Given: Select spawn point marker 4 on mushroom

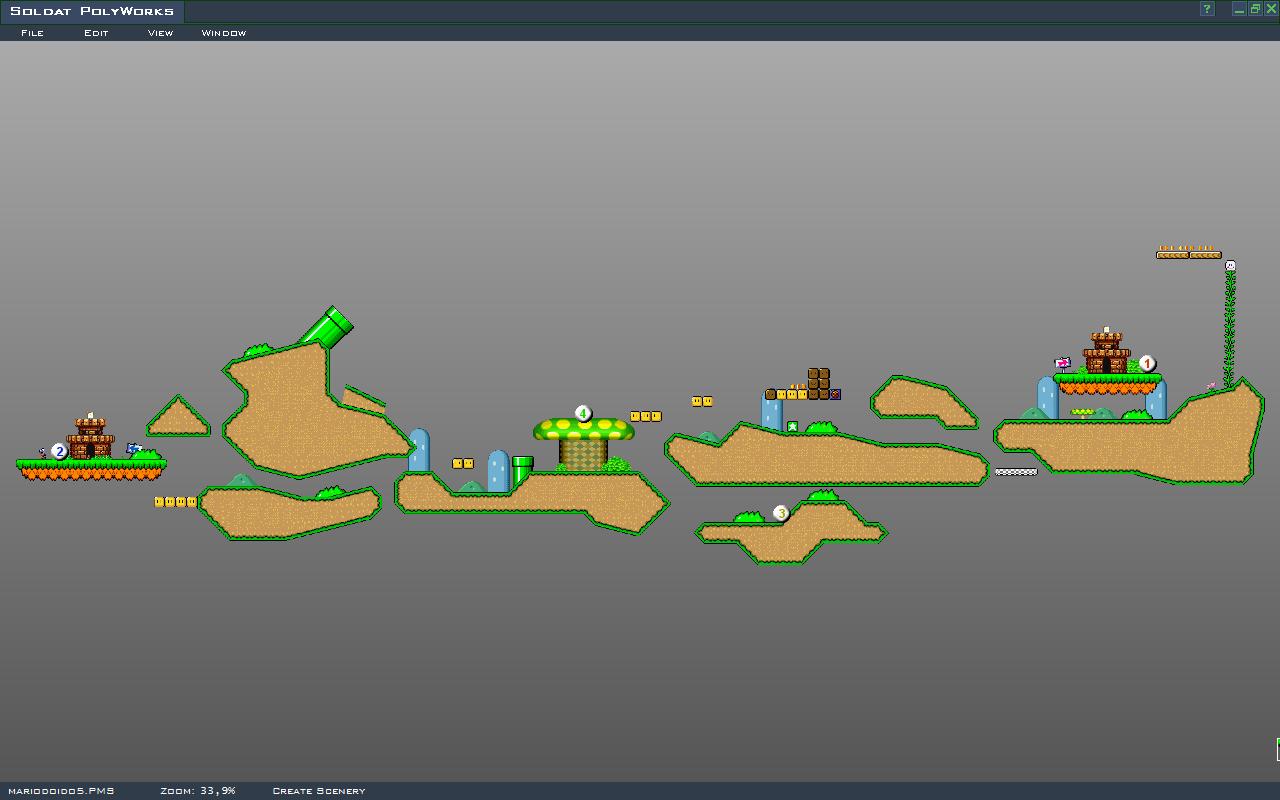Looking at the screenshot, I should click(x=583, y=414).
